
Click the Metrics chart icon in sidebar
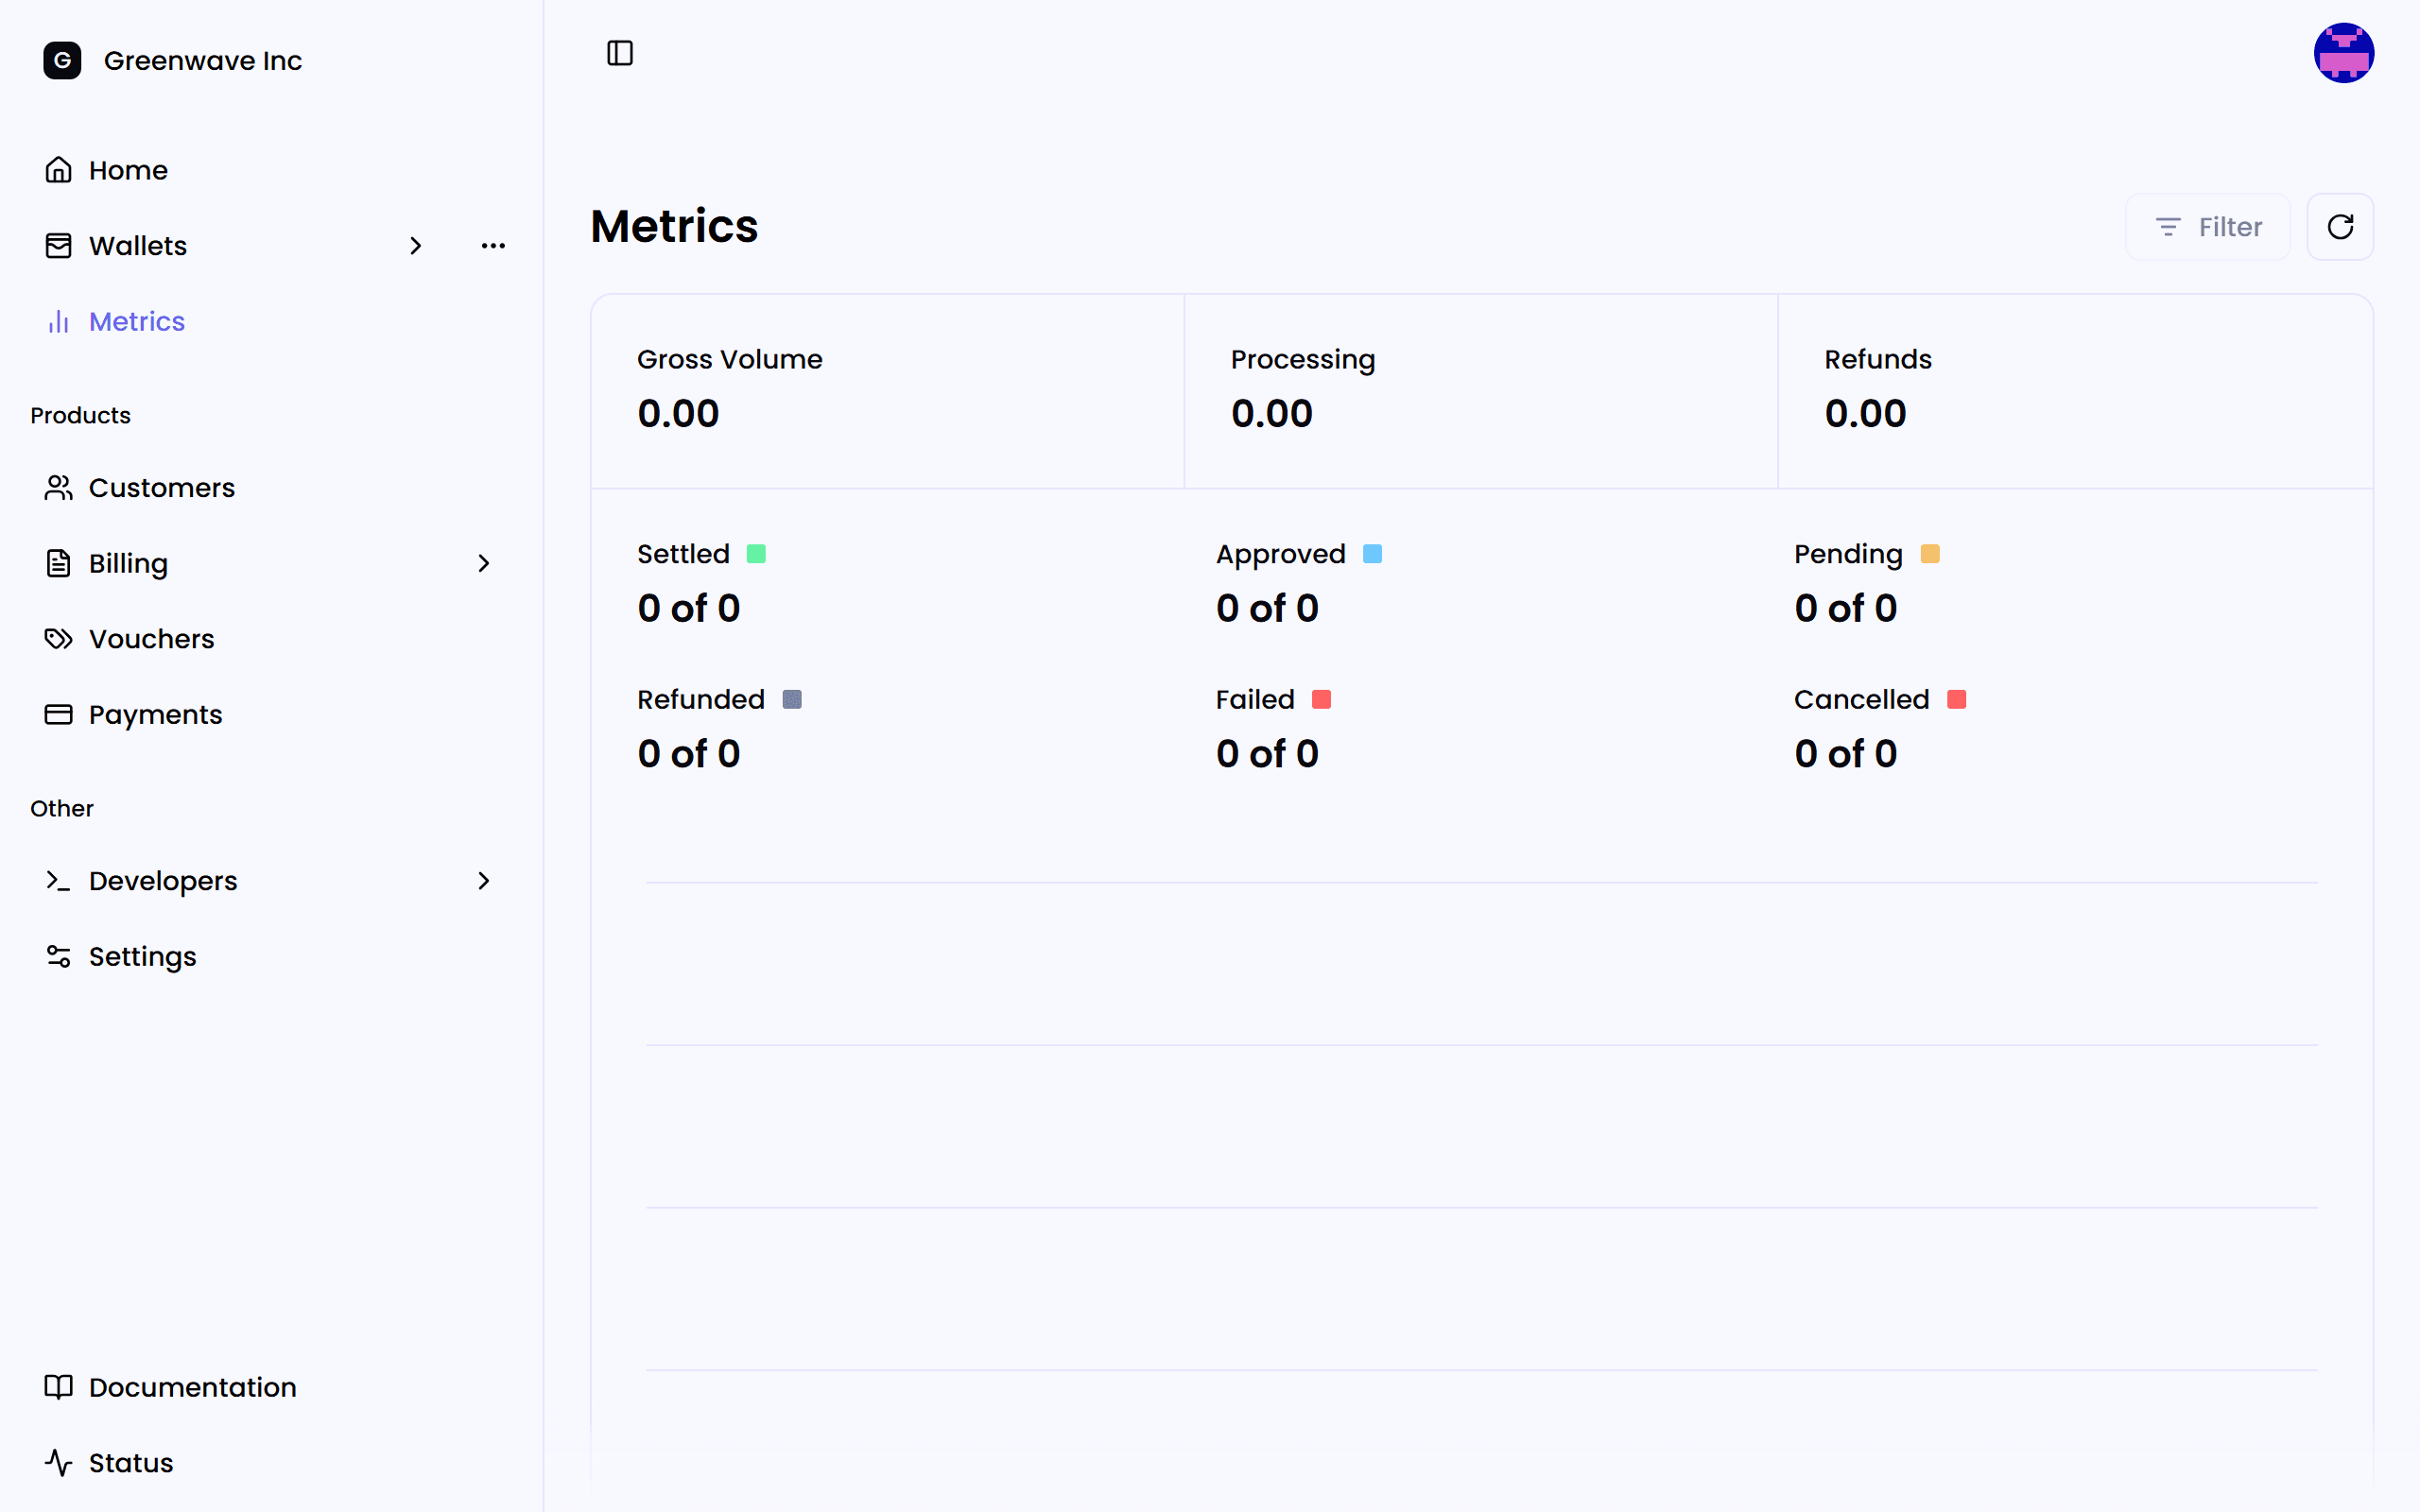[x=58, y=321]
